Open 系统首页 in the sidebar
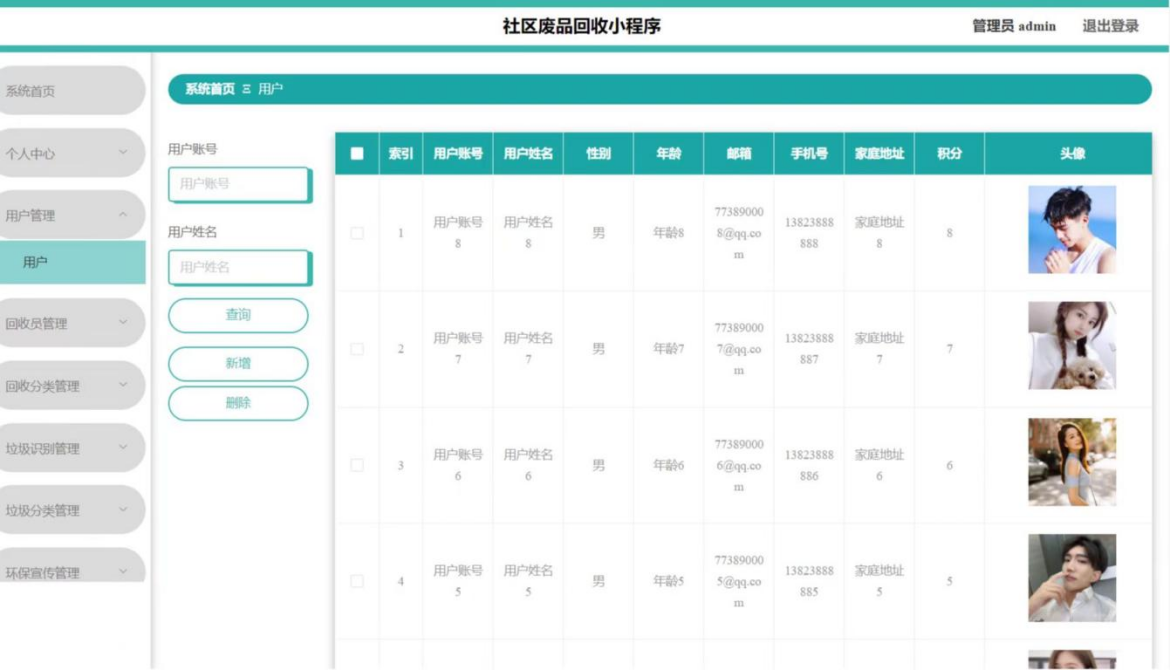The width and height of the screenshot is (1171, 671). 72,90
